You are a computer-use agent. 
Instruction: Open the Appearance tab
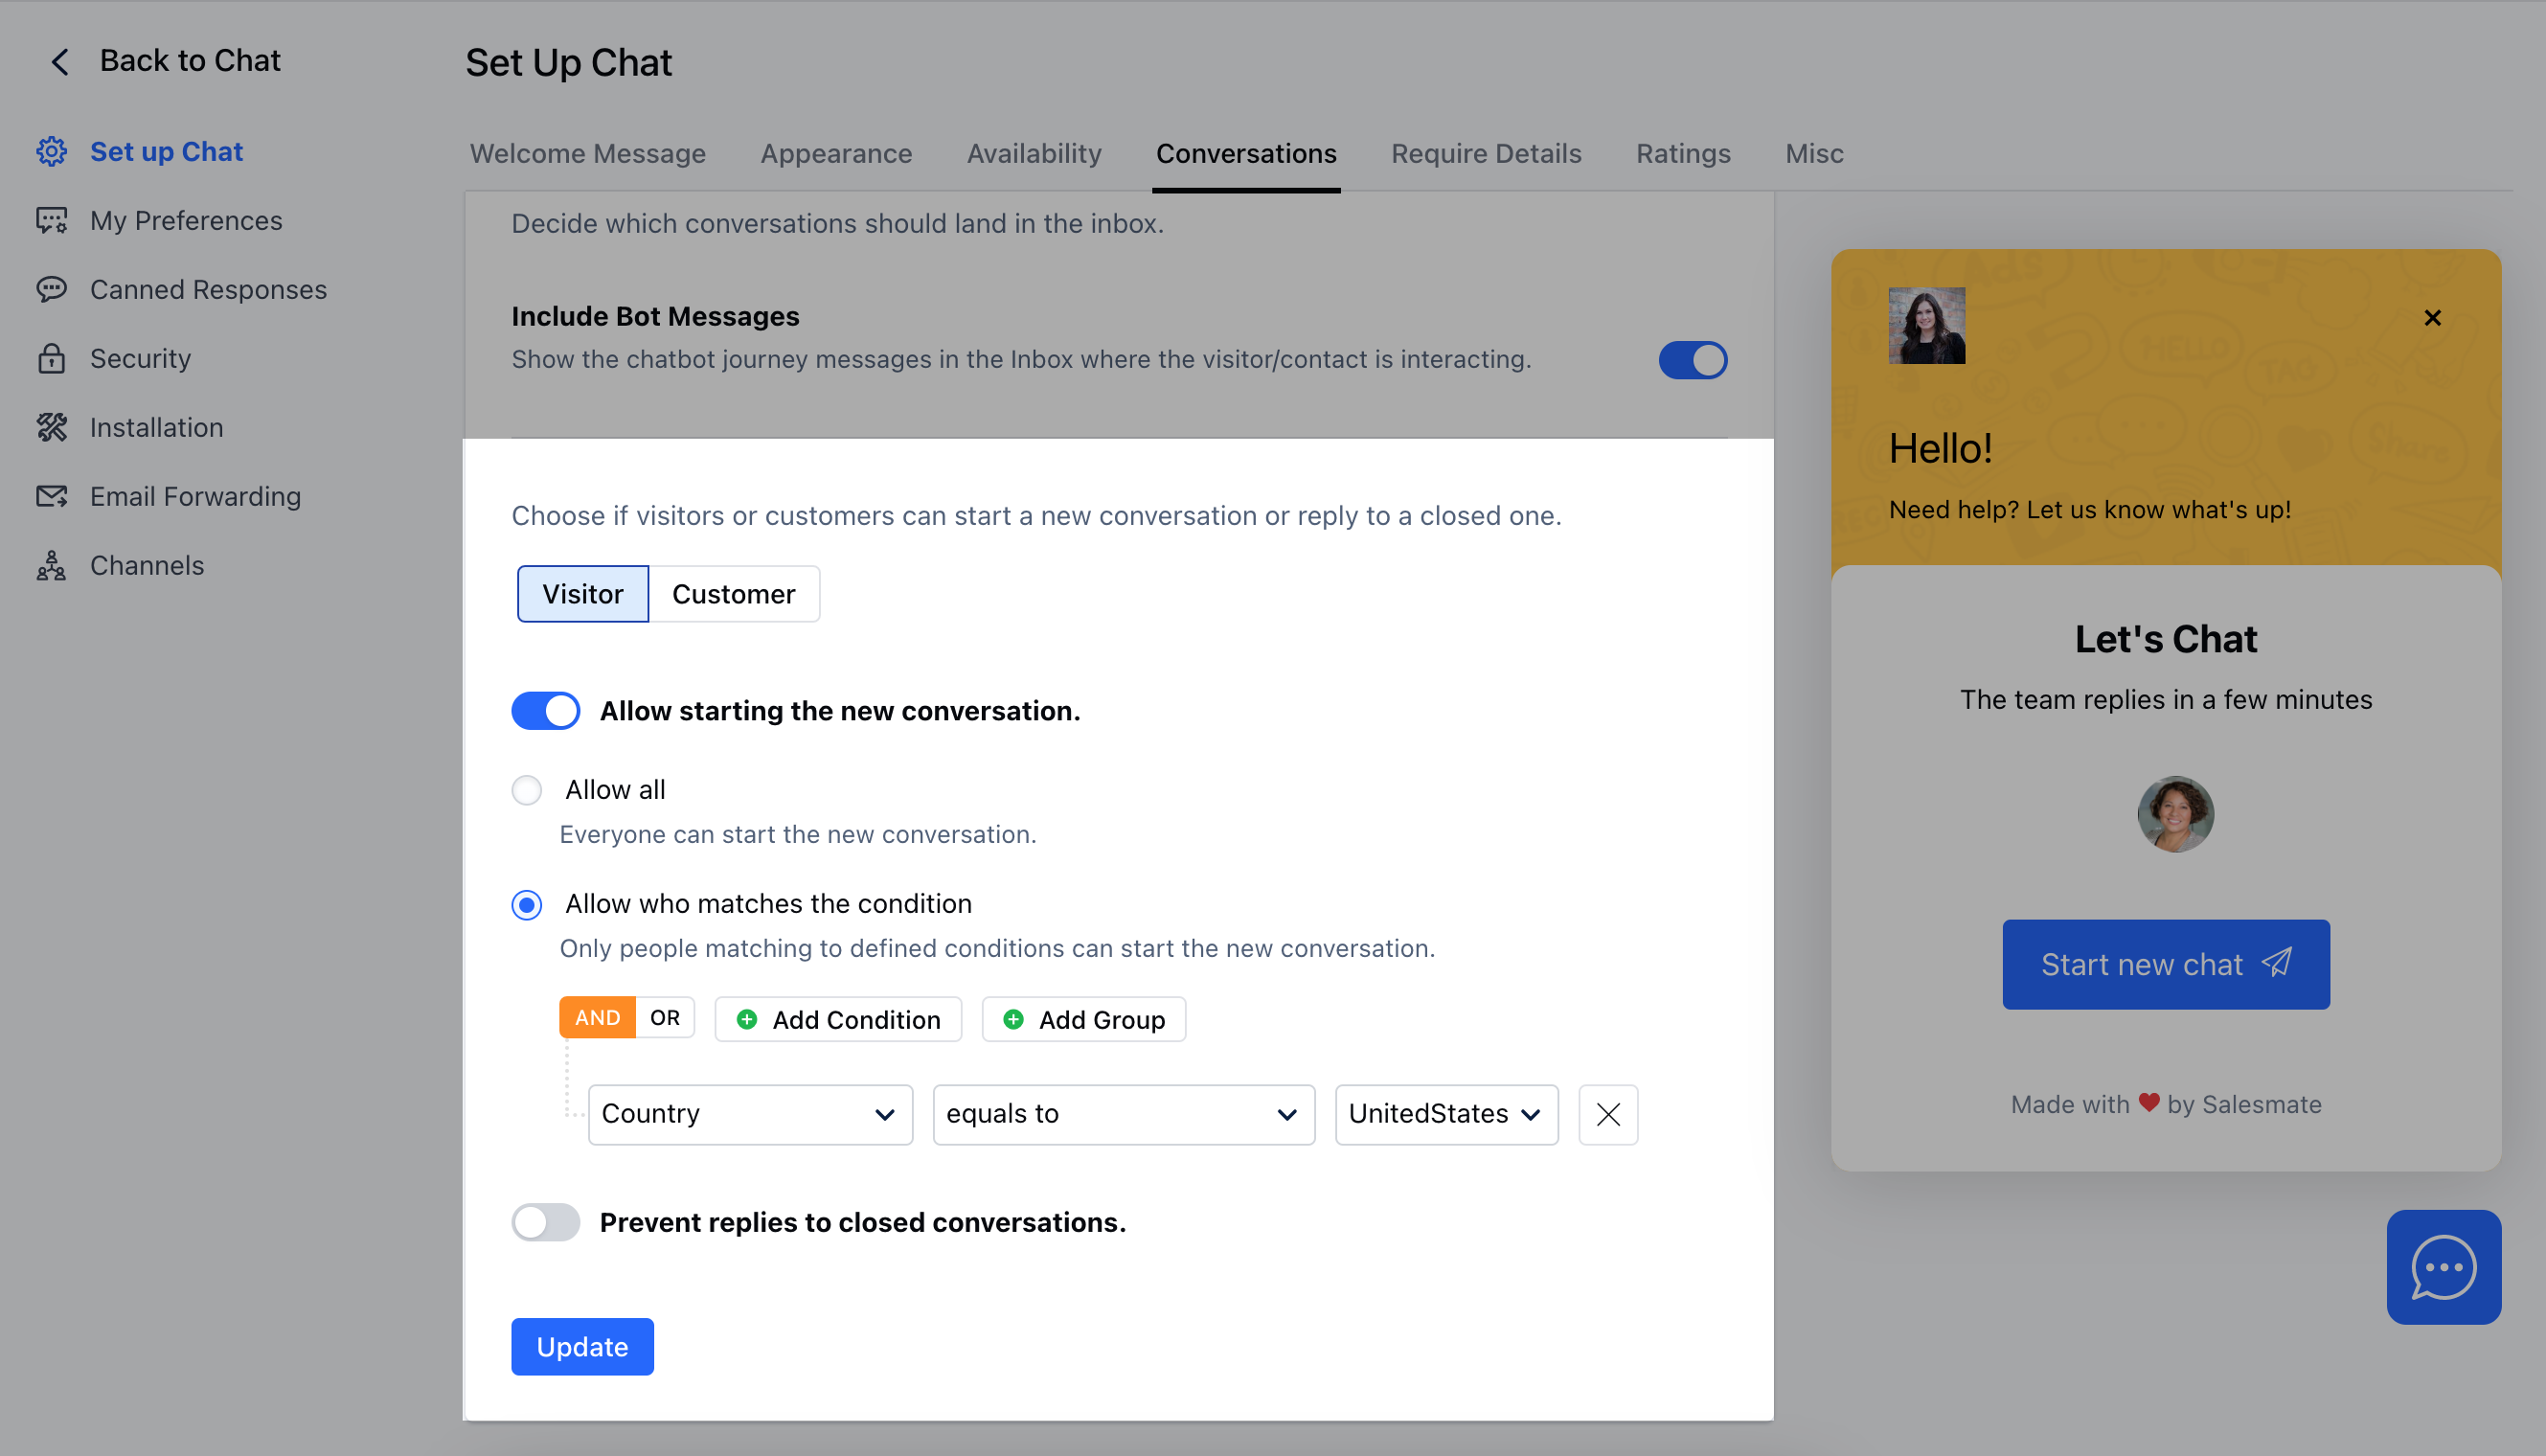coord(836,153)
